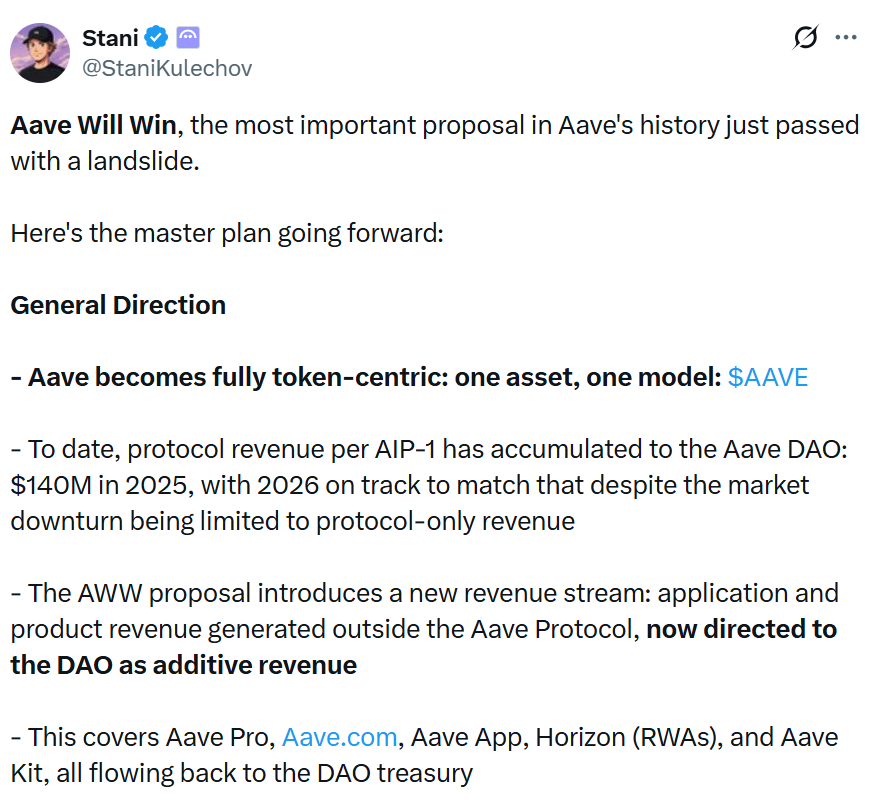The image size is (878, 808).
Task: Click the Grok icon on the post
Action: [805, 38]
